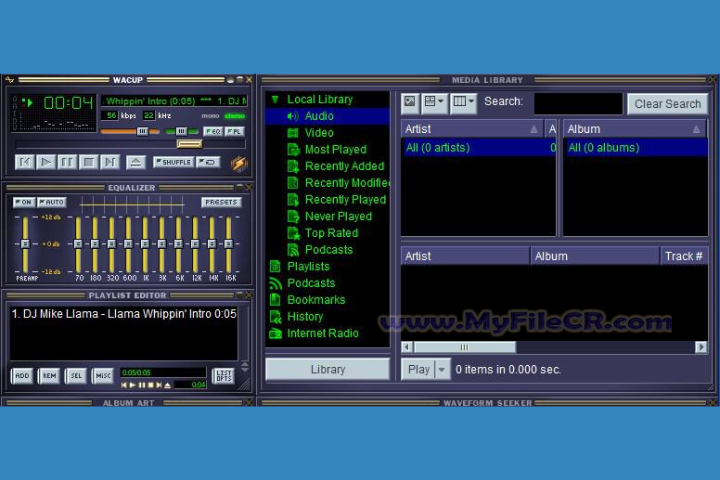Screen dimensions: 720x480
Task: Click the Library button below the tree
Action: 327,369
